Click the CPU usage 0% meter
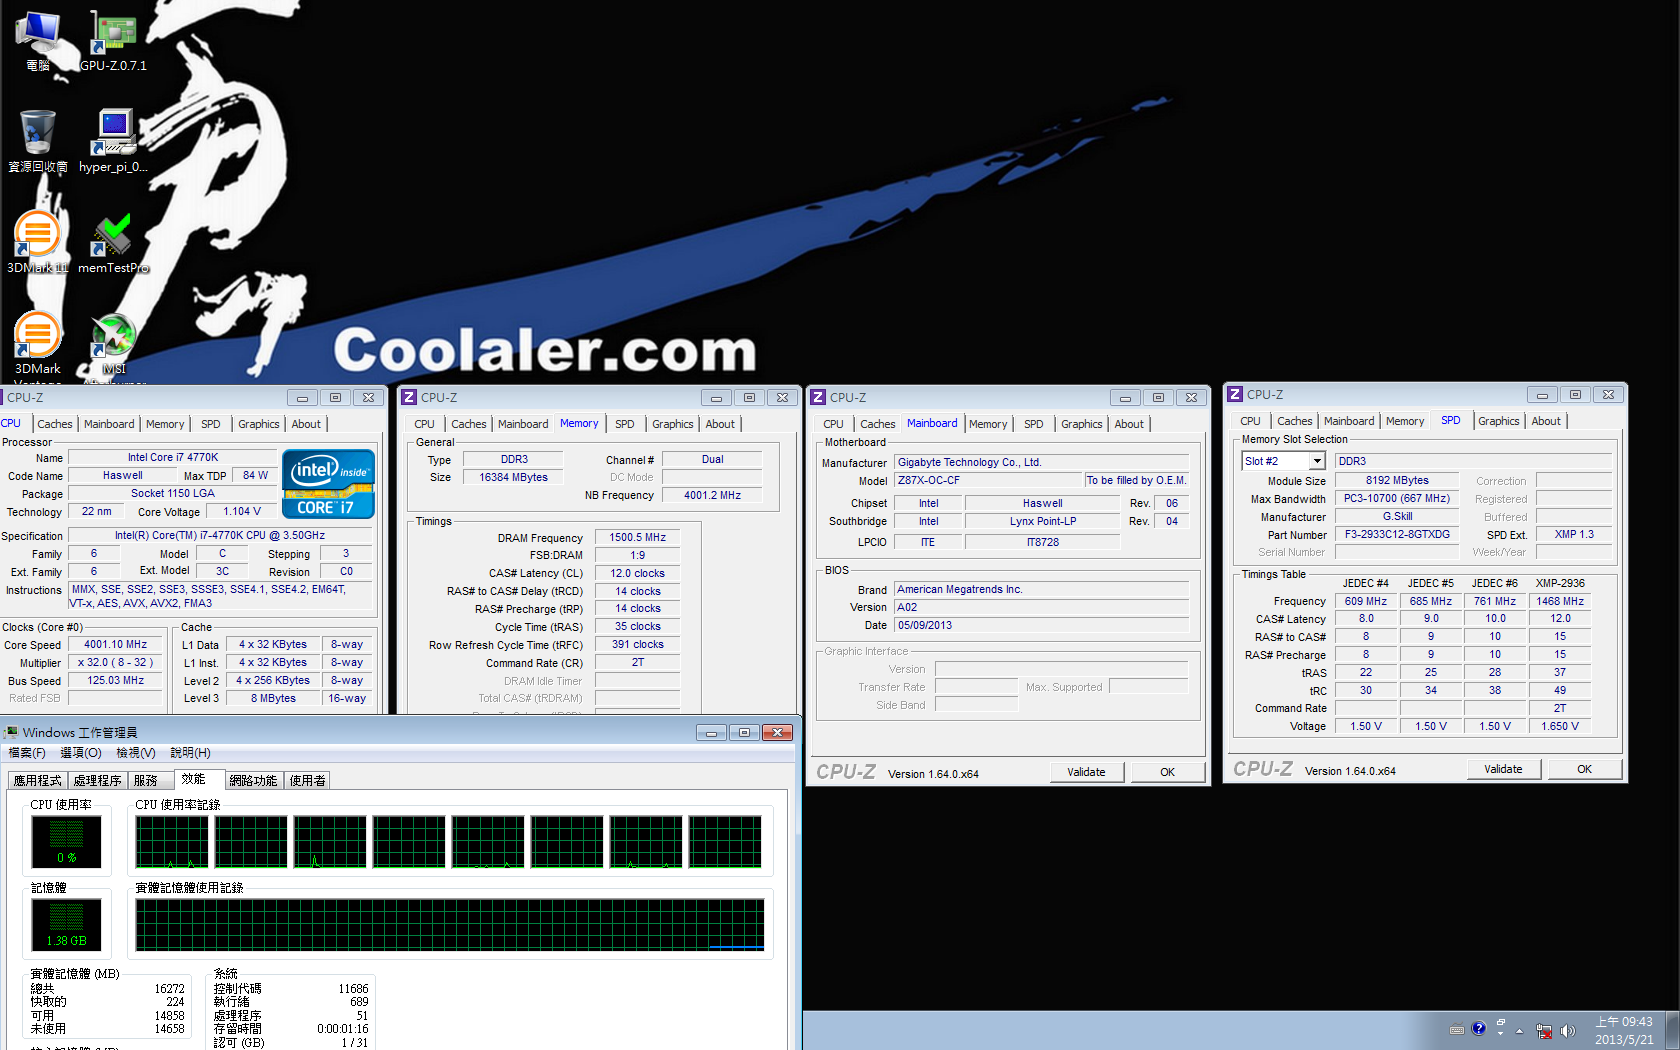 click(66, 841)
